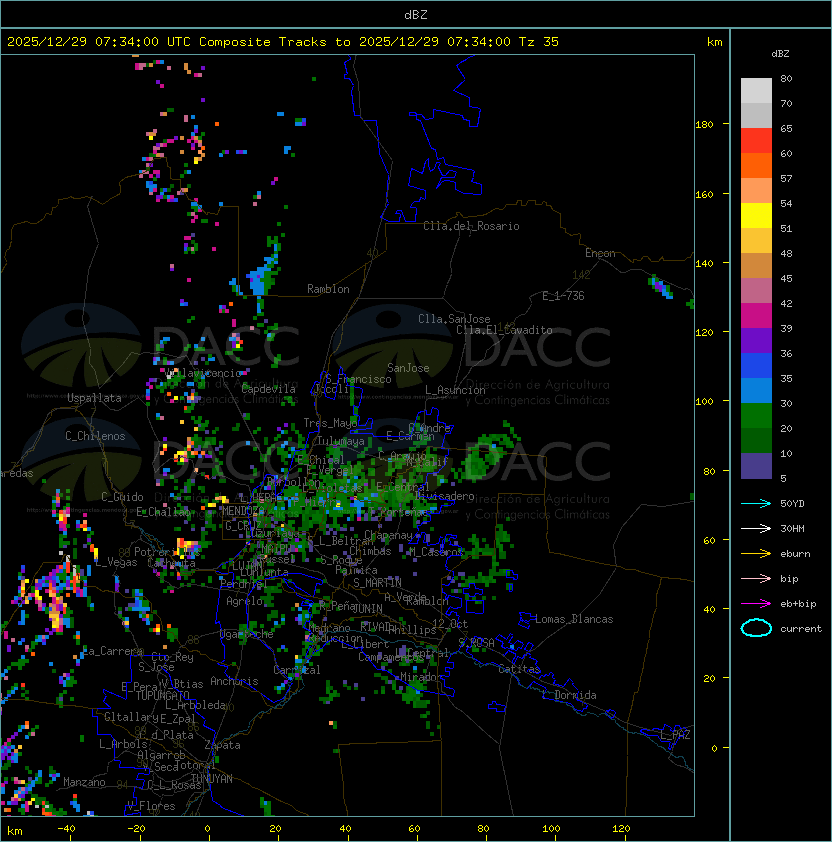Select the light gray swatch below 80 dBZ
The height and width of the screenshot is (842, 832).
click(x=756, y=90)
